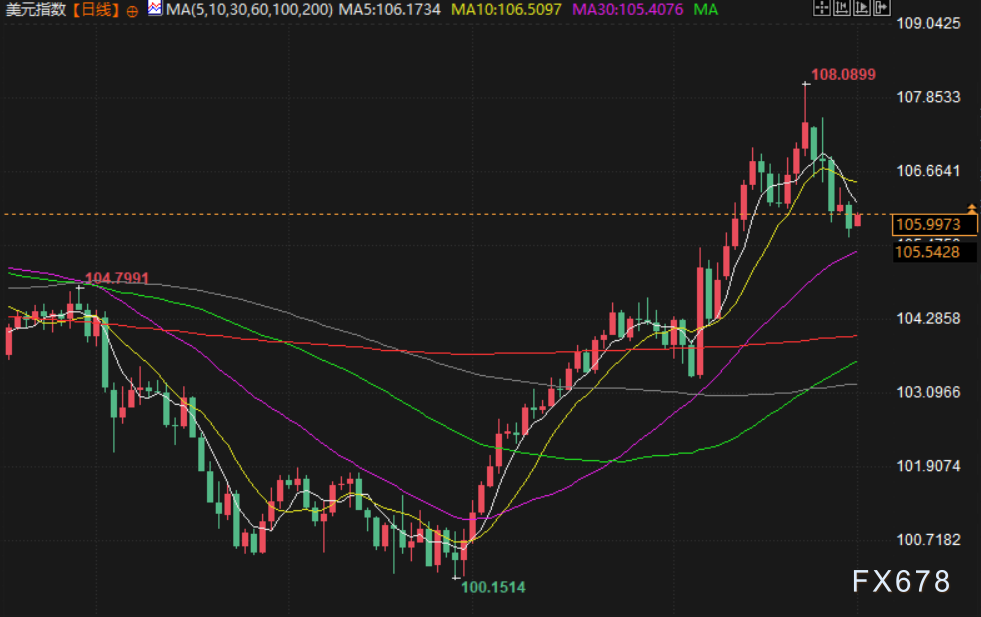The height and width of the screenshot is (617, 981).
Task: Select the white MA5:106.1734 legend entry
Action: click(x=389, y=10)
